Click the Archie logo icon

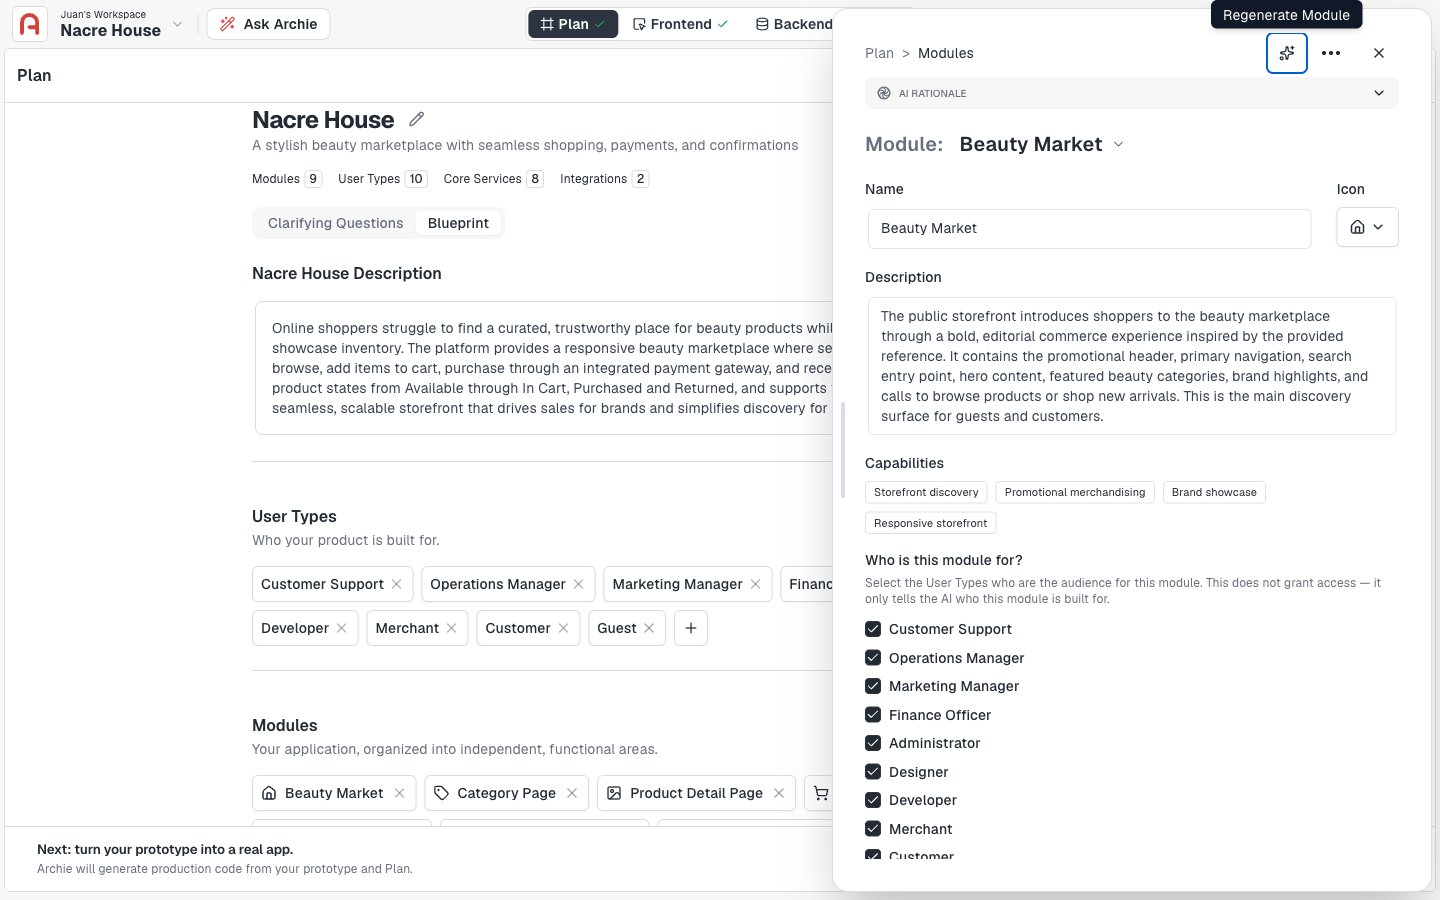click(x=30, y=24)
